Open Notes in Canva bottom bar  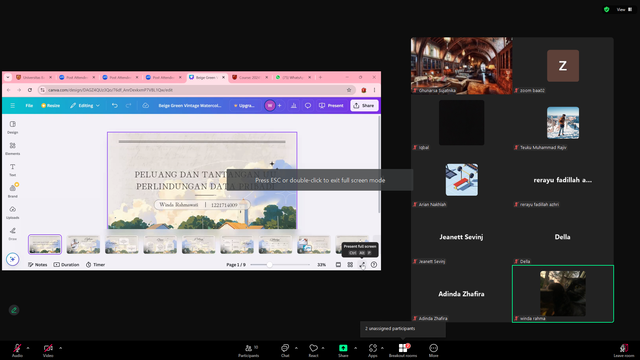coord(38,264)
